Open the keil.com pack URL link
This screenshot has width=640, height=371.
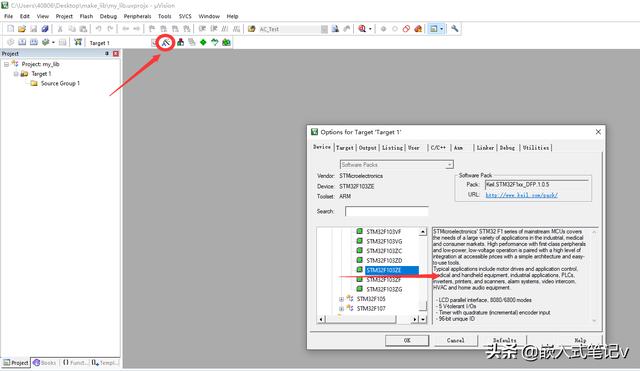pos(521,195)
